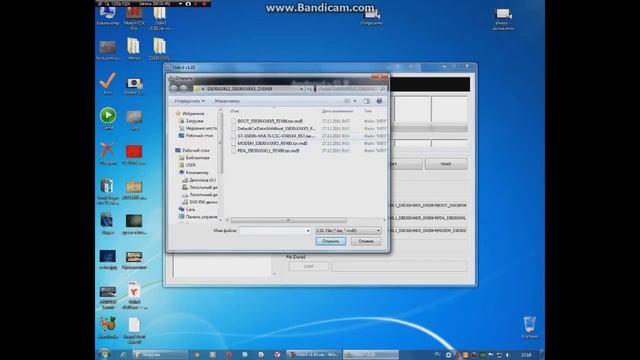Screen dimensions: 640x360
Task: Select Сеть in the navigation tree
Action: coord(190,209)
